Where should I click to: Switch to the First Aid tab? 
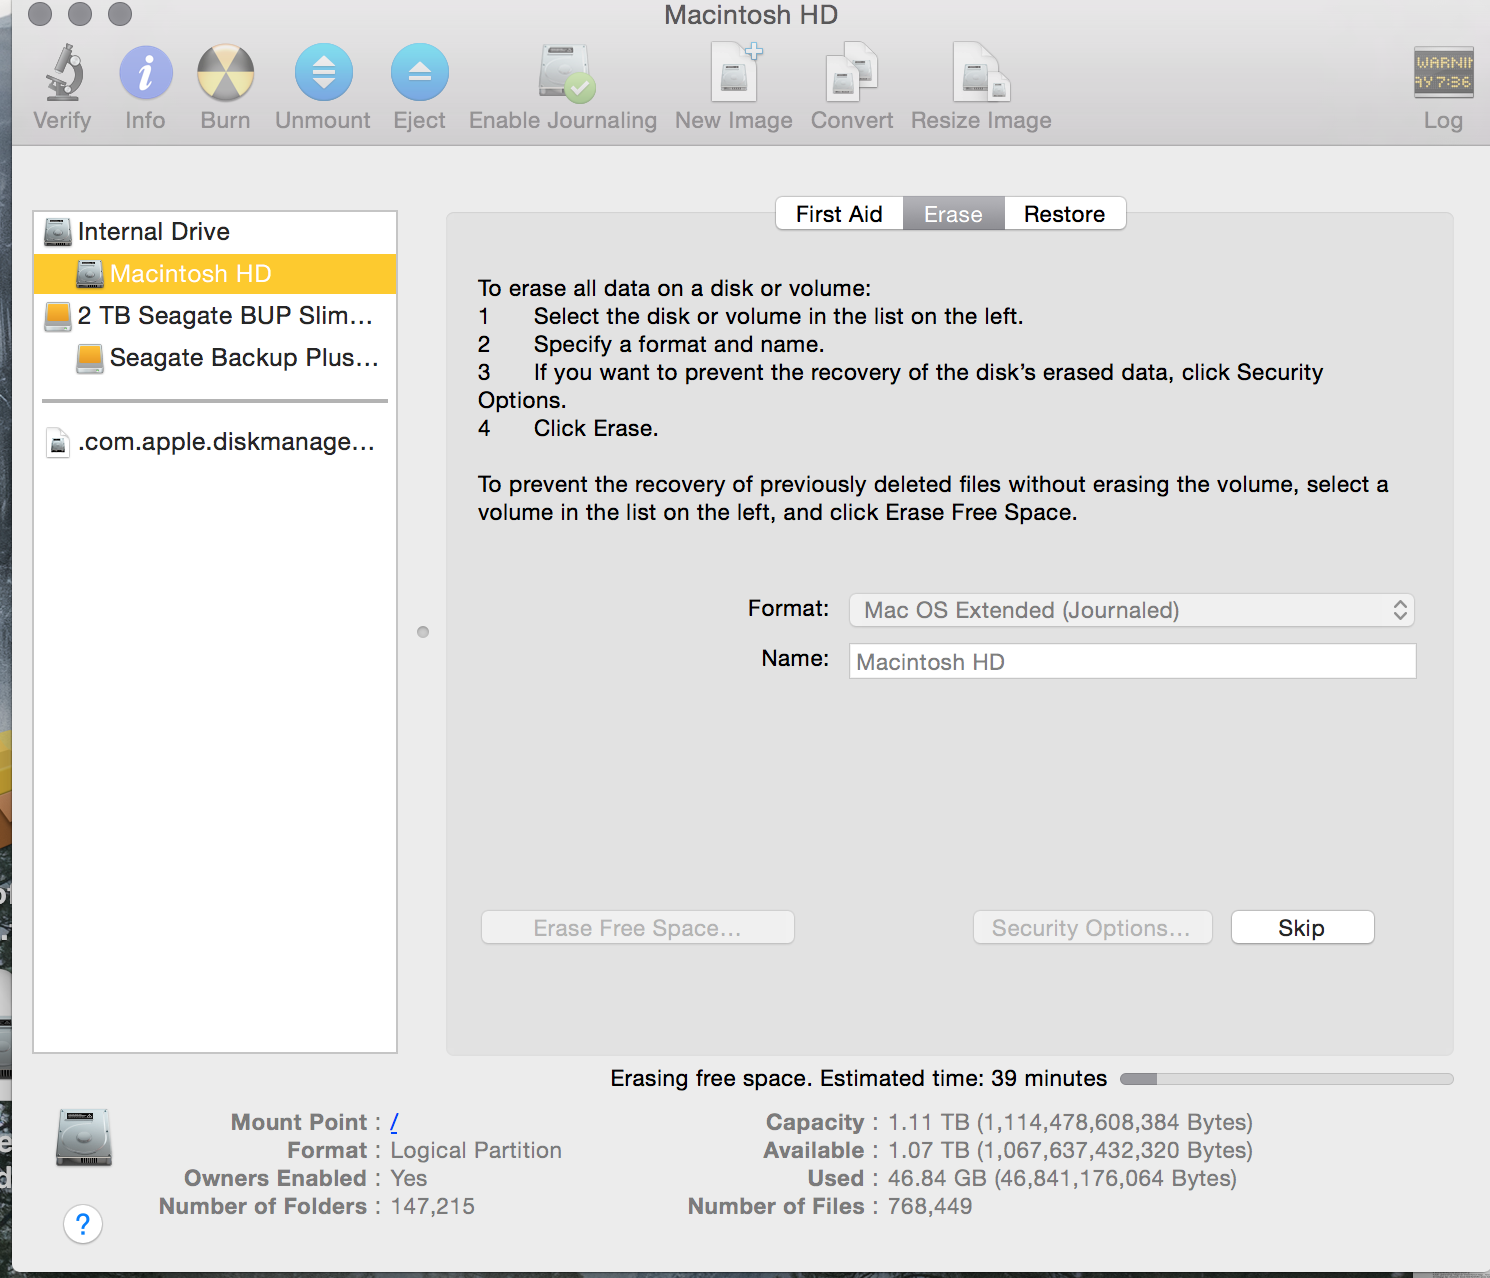pyautogui.click(x=839, y=214)
